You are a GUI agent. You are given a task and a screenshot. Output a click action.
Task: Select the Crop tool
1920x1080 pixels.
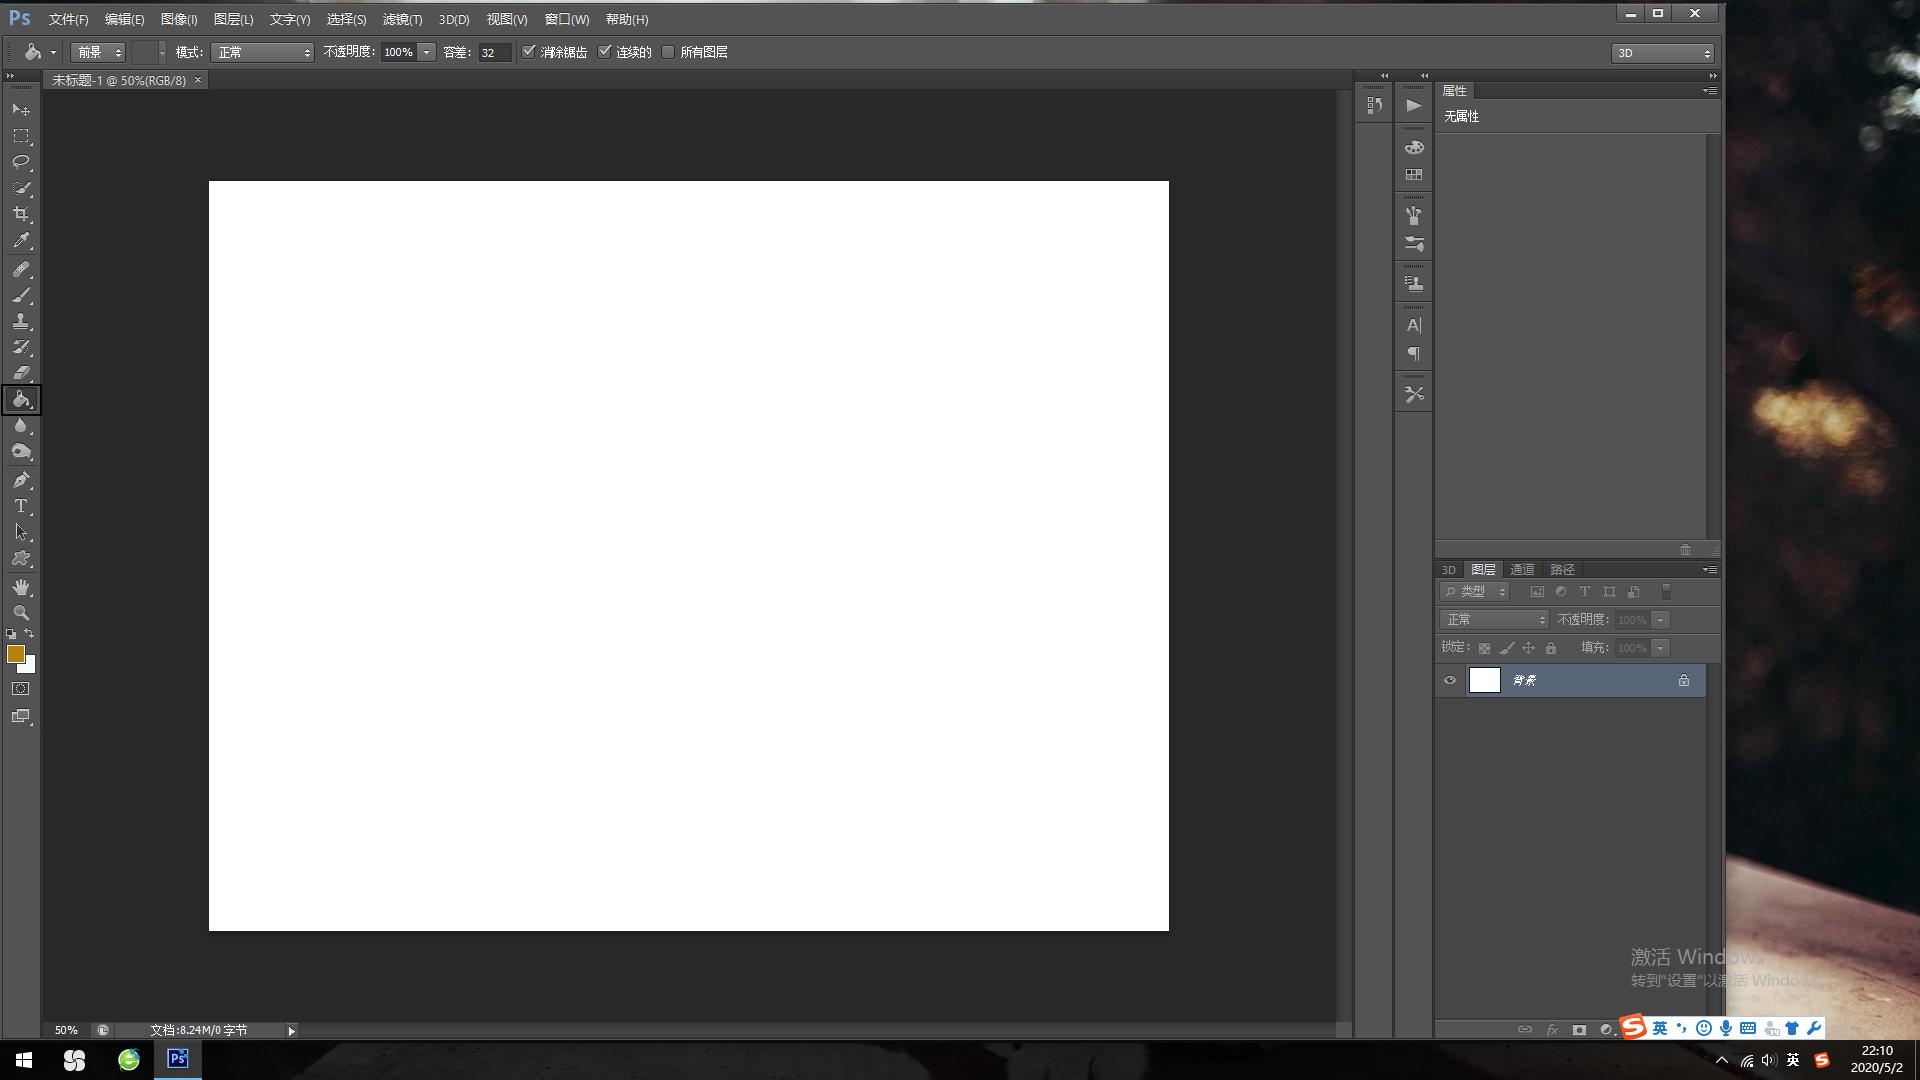(21, 214)
